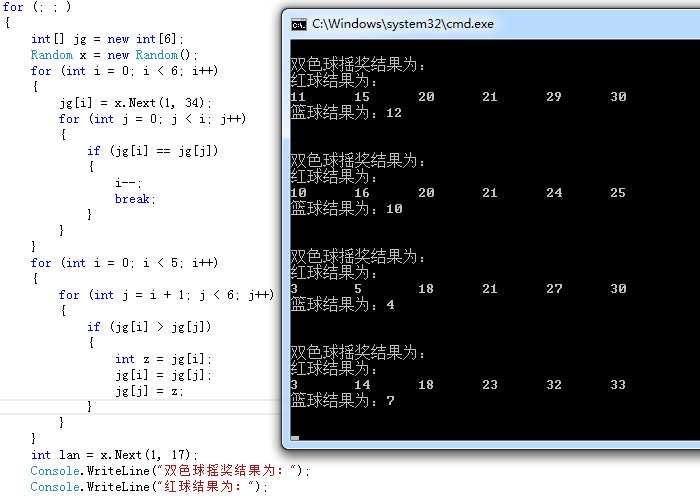
Task: Click the cmd.exe window icon in title bar
Action: pos(299,25)
